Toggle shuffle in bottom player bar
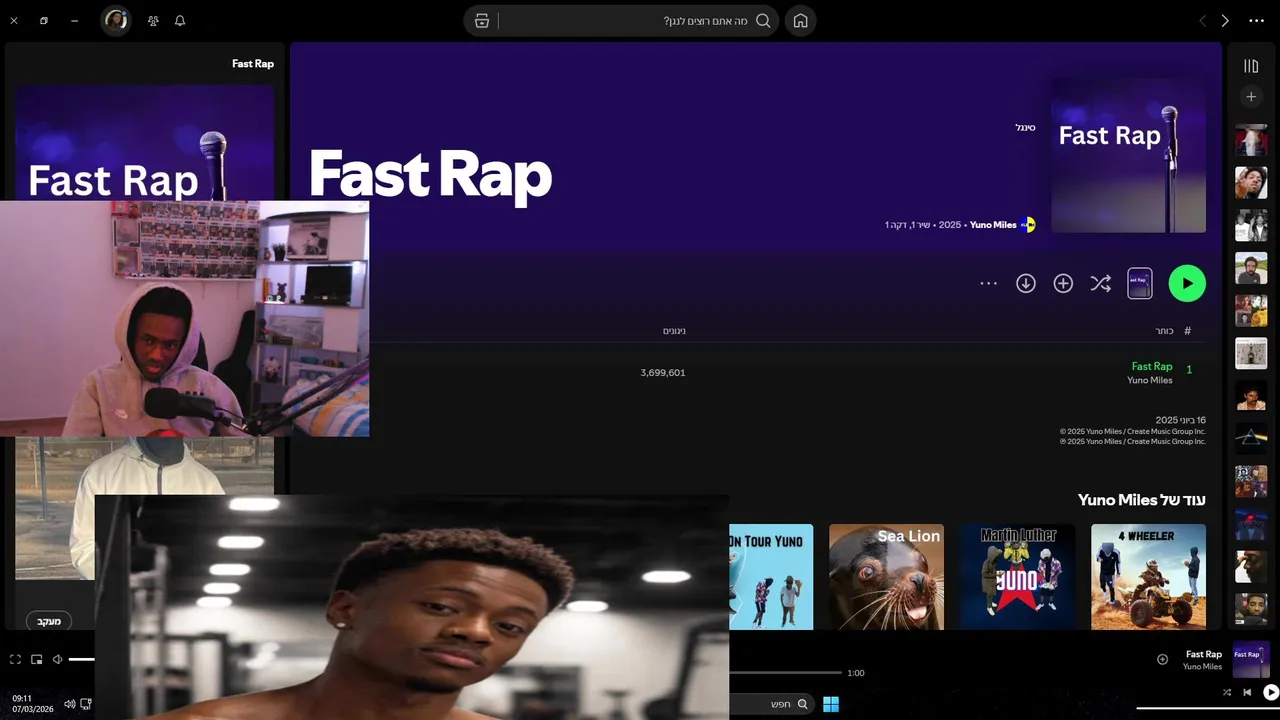The image size is (1280, 720). click(x=1227, y=692)
